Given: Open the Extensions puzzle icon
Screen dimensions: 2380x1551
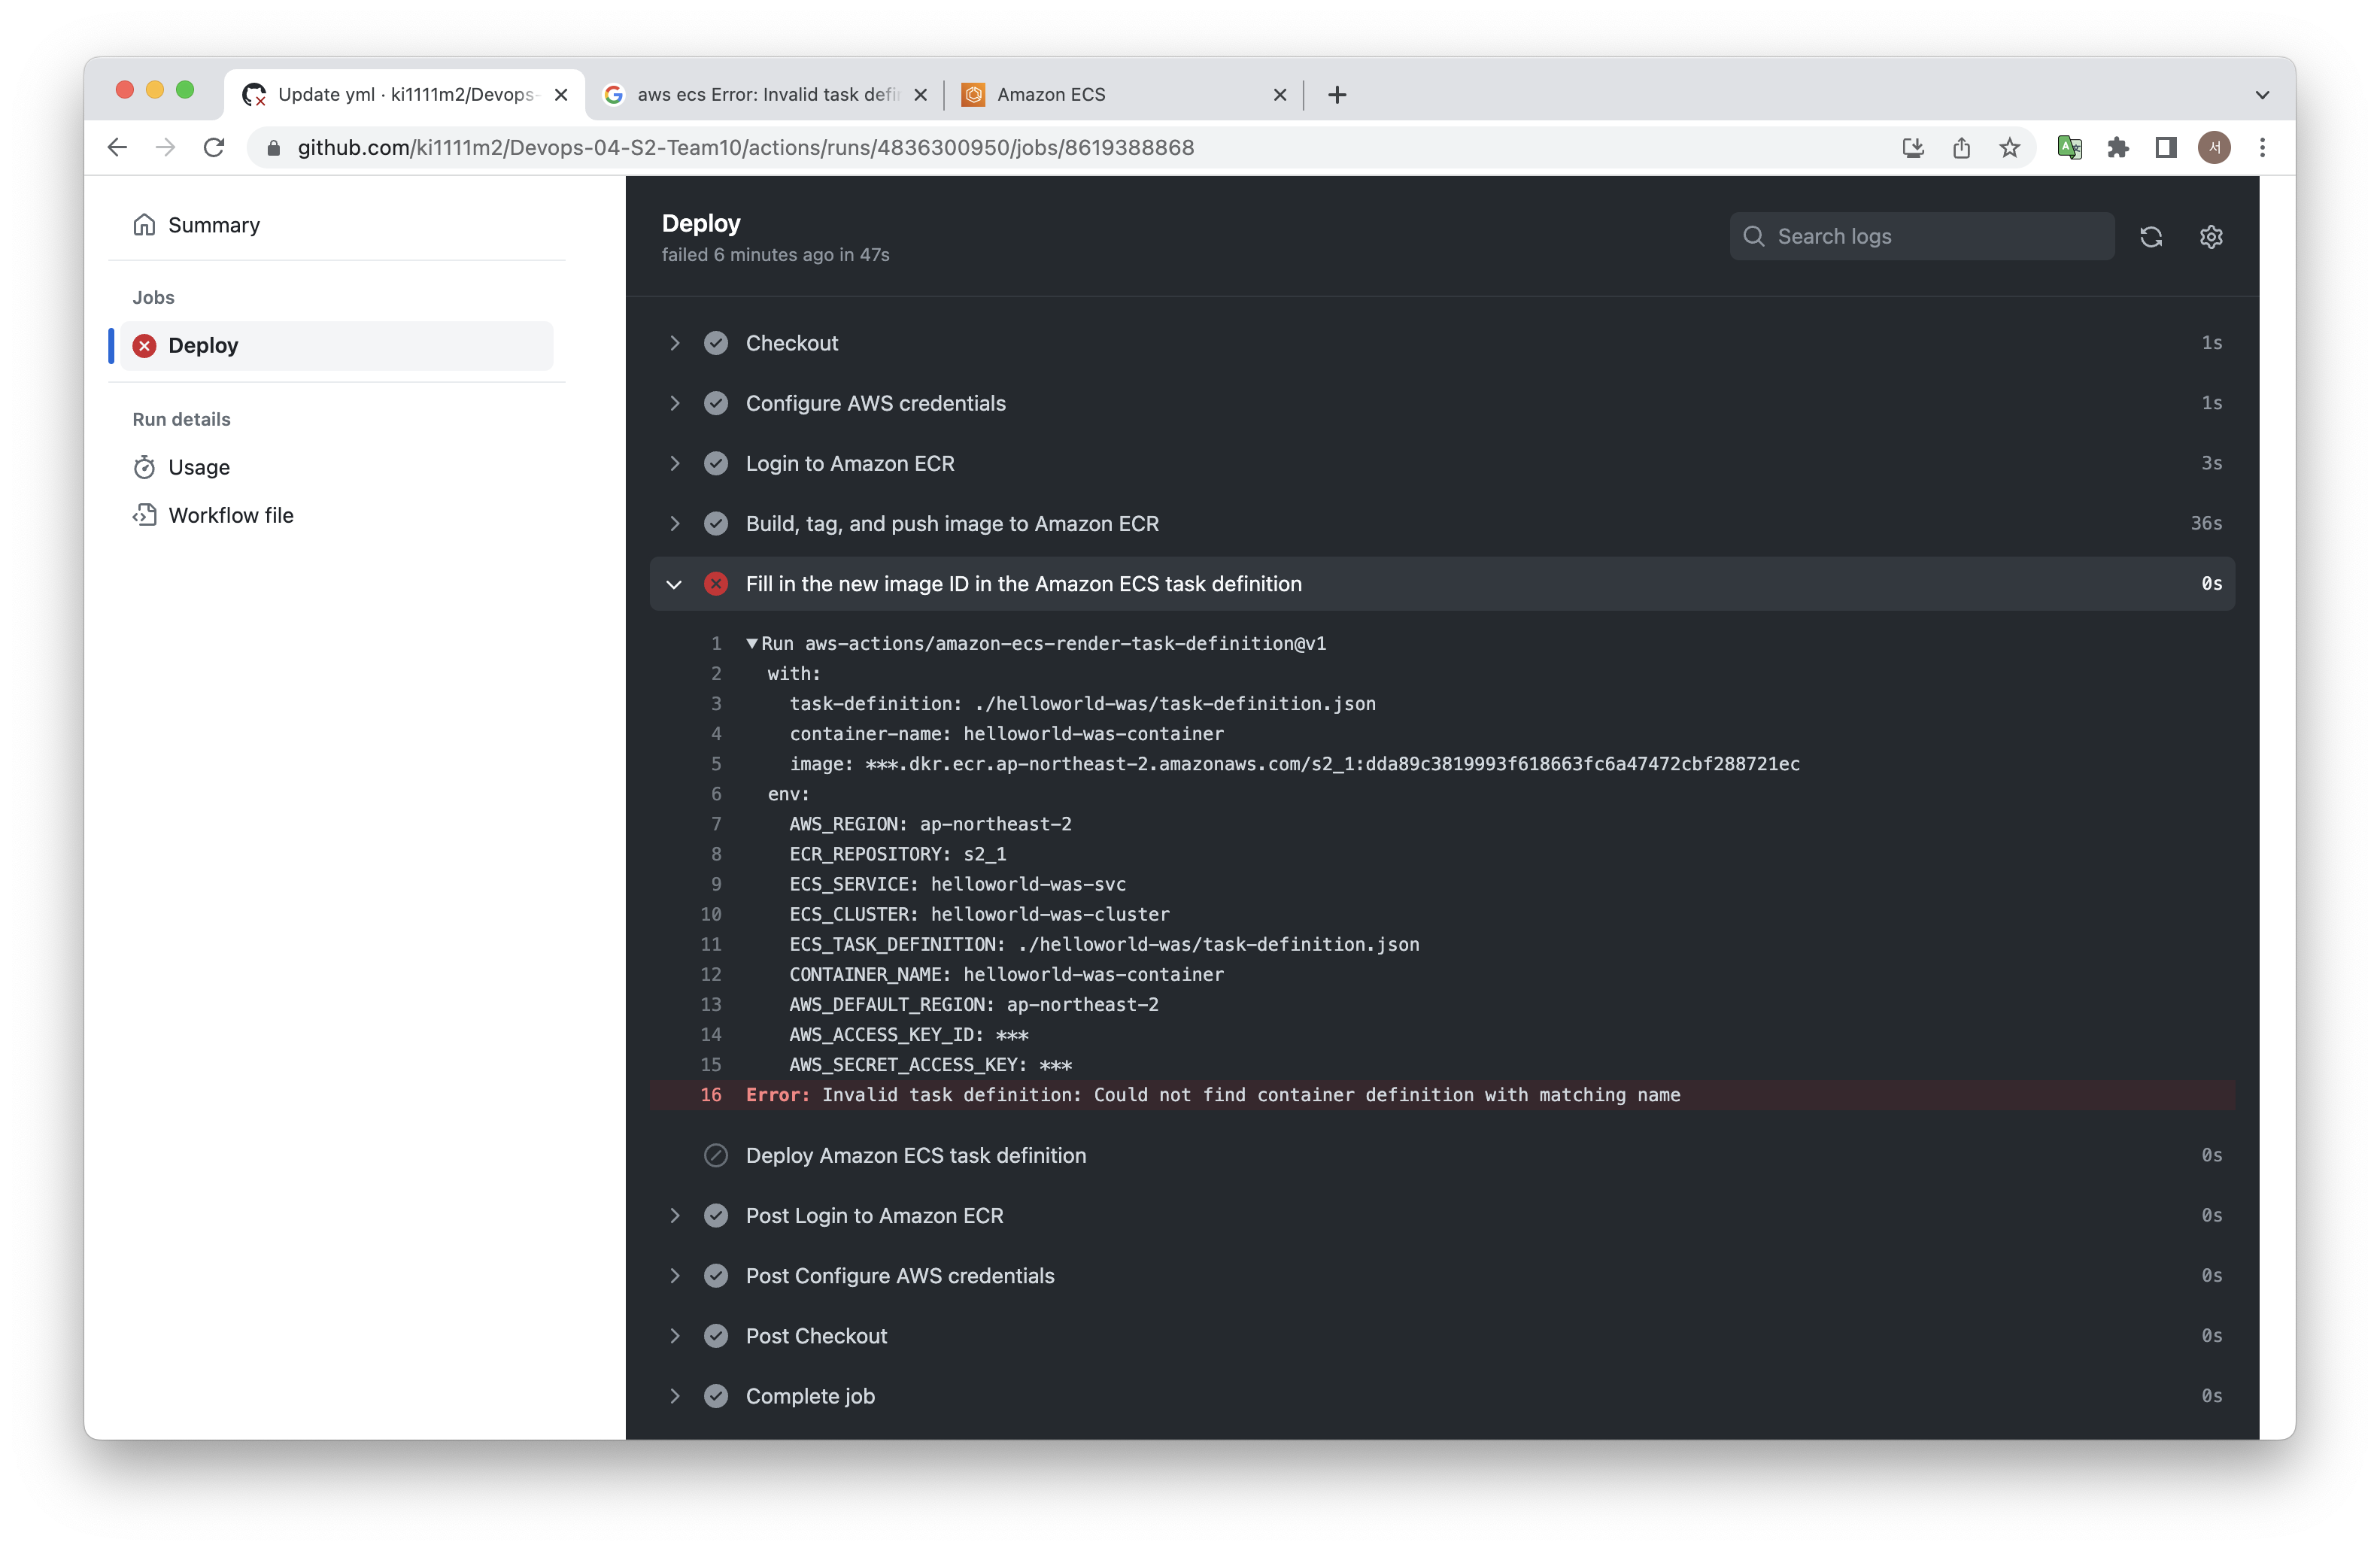Looking at the screenshot, I should 2117,148.
